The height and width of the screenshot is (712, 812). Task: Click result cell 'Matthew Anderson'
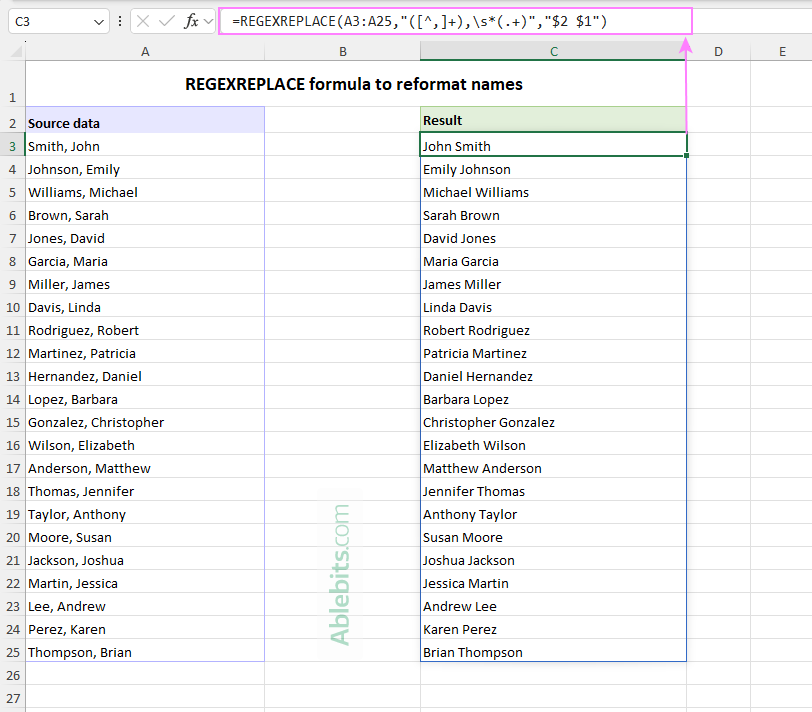[553, 467]
